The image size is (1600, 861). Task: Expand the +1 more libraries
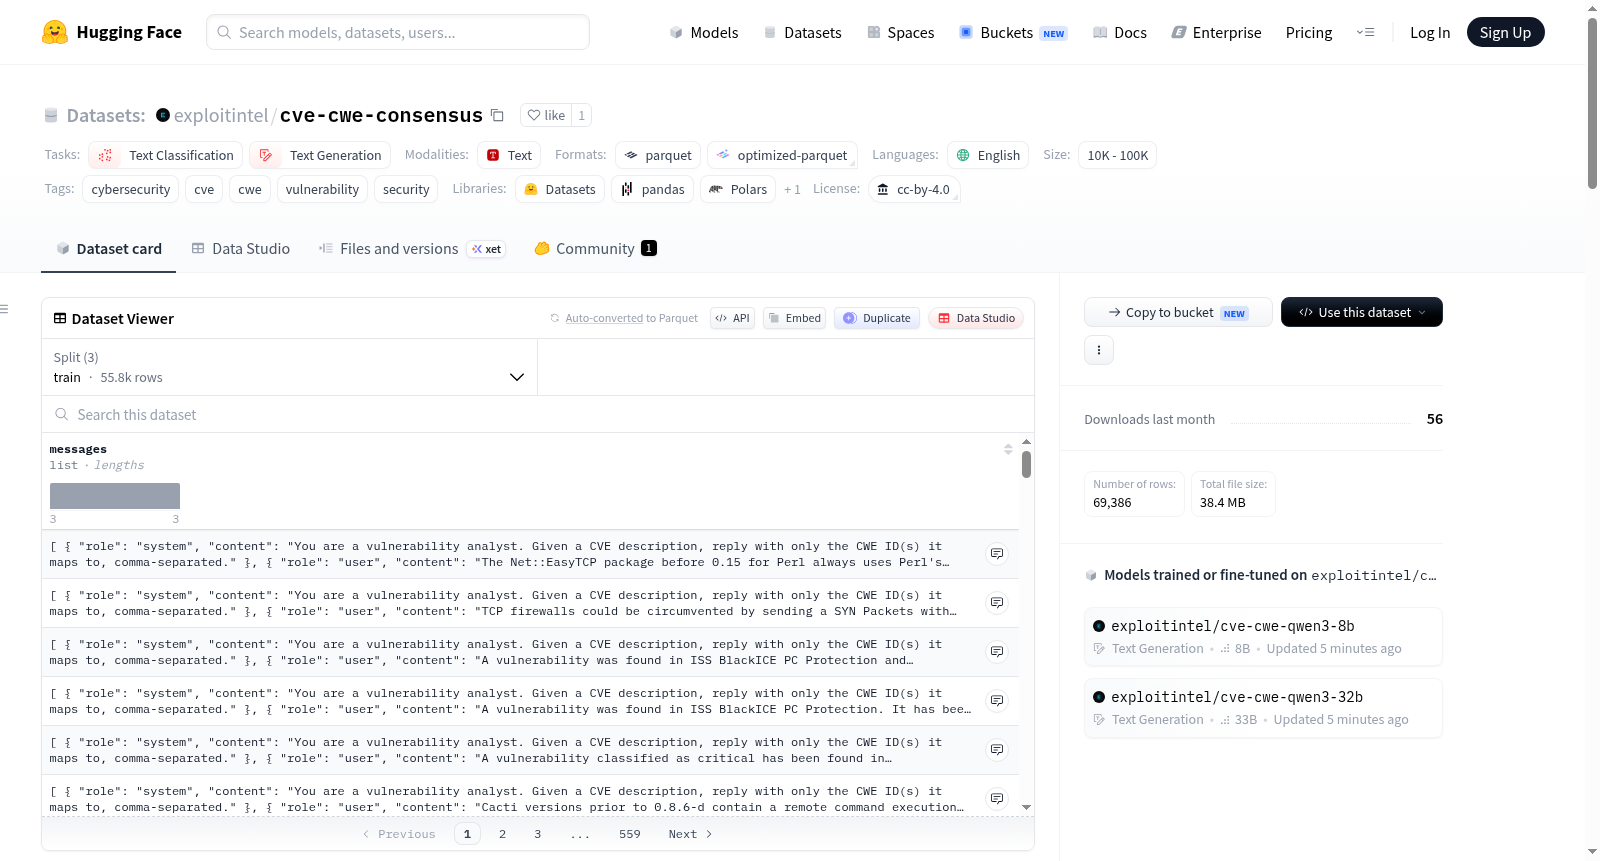click(x=792, y=189)
